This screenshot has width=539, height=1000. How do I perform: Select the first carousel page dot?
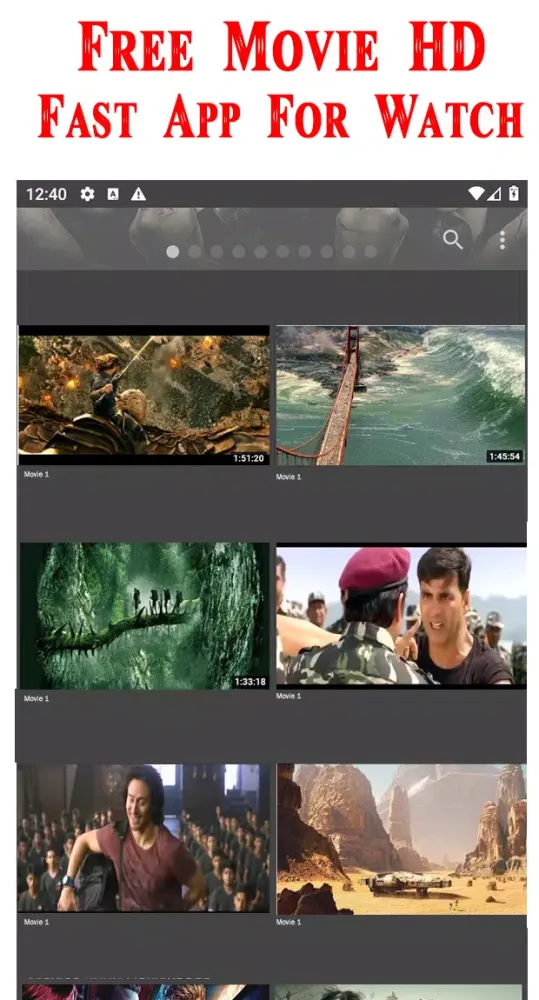(172, 252)
